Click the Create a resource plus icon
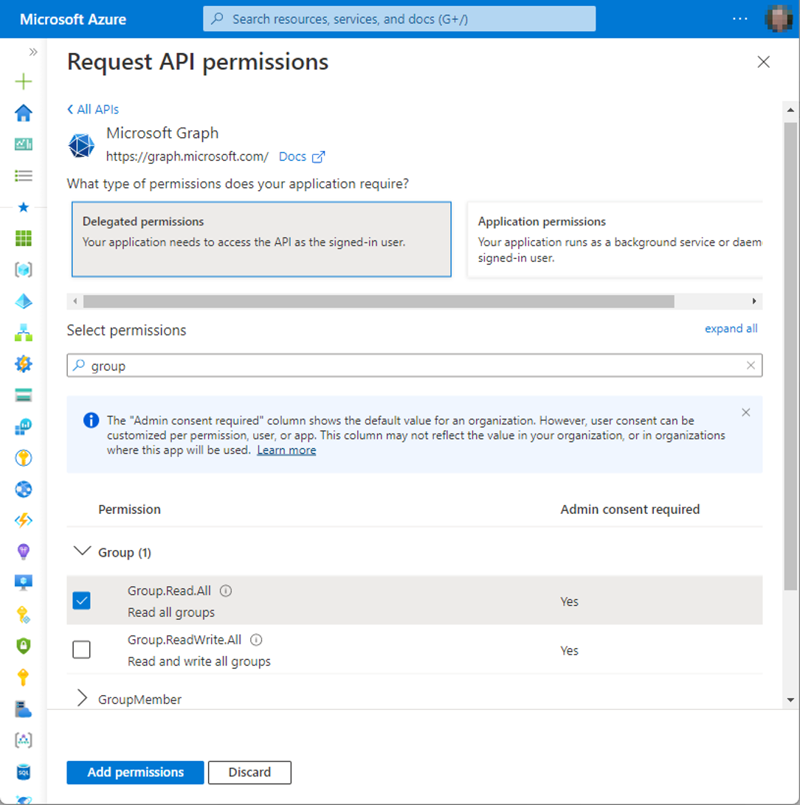The height and width of the screenshot is (805, 800). coord(23,82)
